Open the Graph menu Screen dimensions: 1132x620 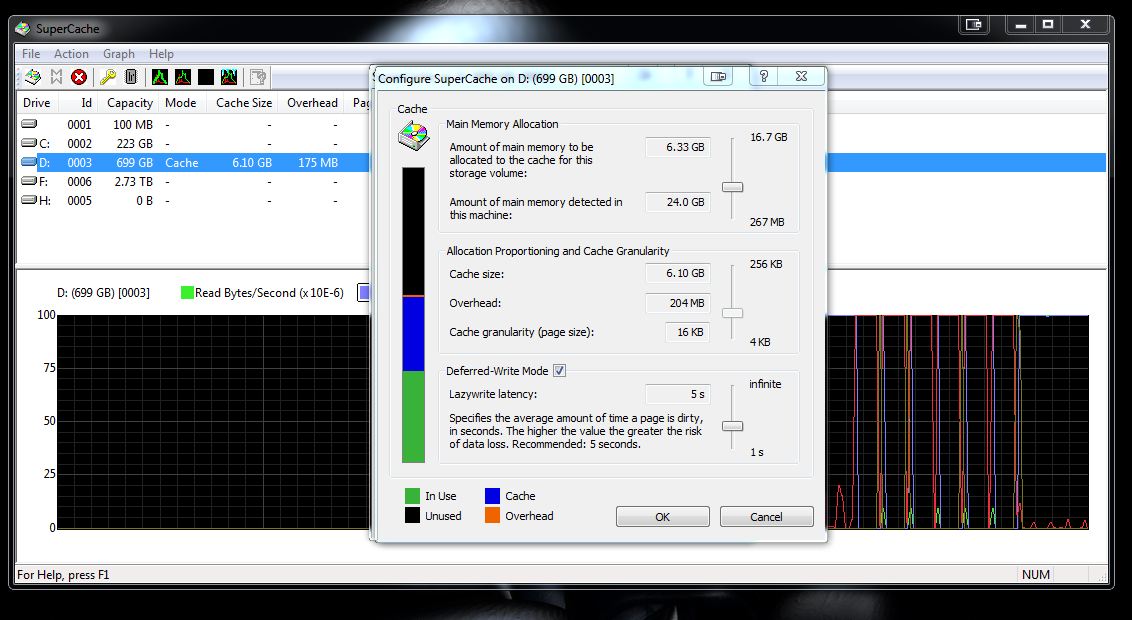click(x=119, y=53)
